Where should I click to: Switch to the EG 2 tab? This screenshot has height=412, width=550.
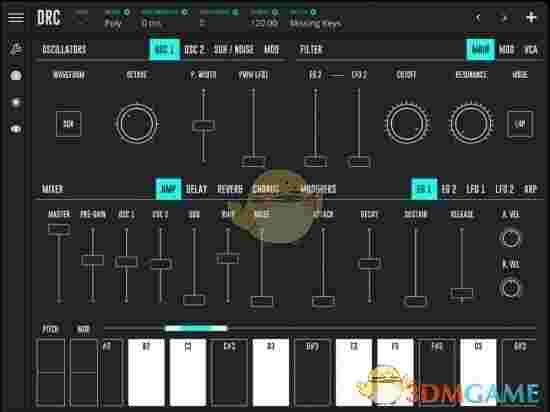(x=449, y=189)
